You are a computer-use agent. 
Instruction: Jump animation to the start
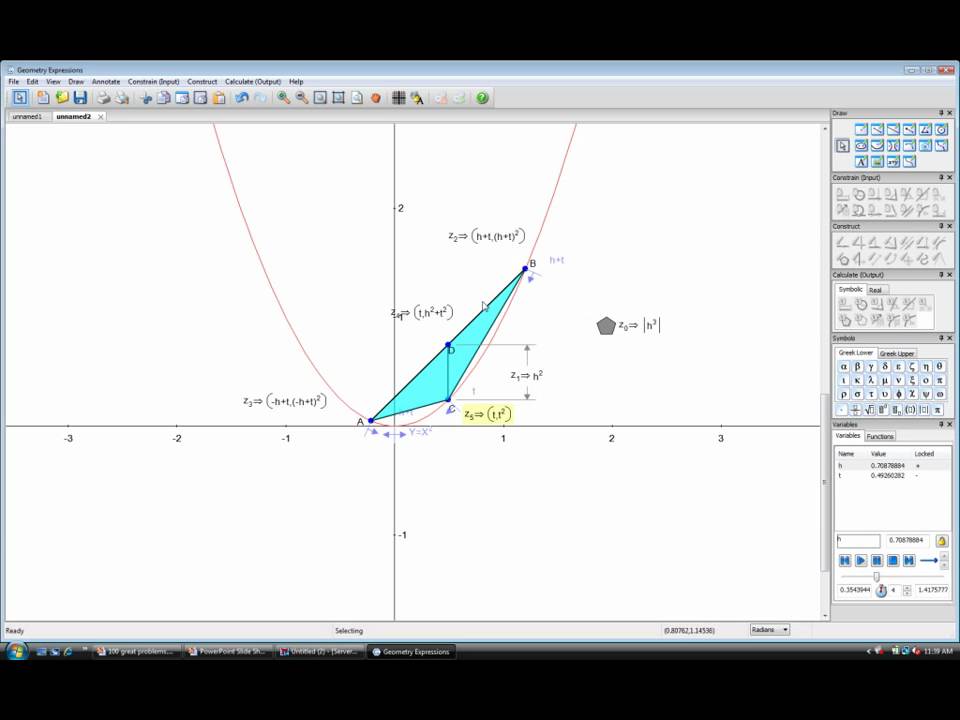845,560
